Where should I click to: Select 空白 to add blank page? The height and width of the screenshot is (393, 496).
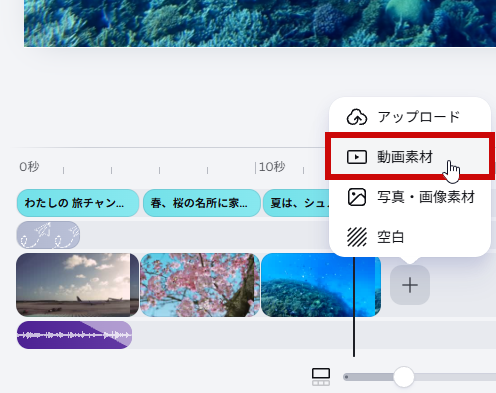click(x=409, y=237)
